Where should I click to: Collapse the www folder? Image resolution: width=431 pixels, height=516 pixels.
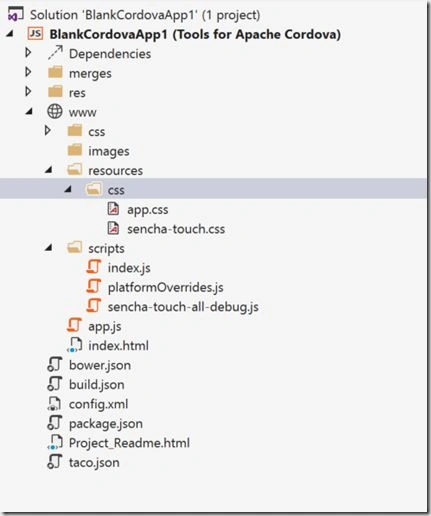click(x=29, y=112)
